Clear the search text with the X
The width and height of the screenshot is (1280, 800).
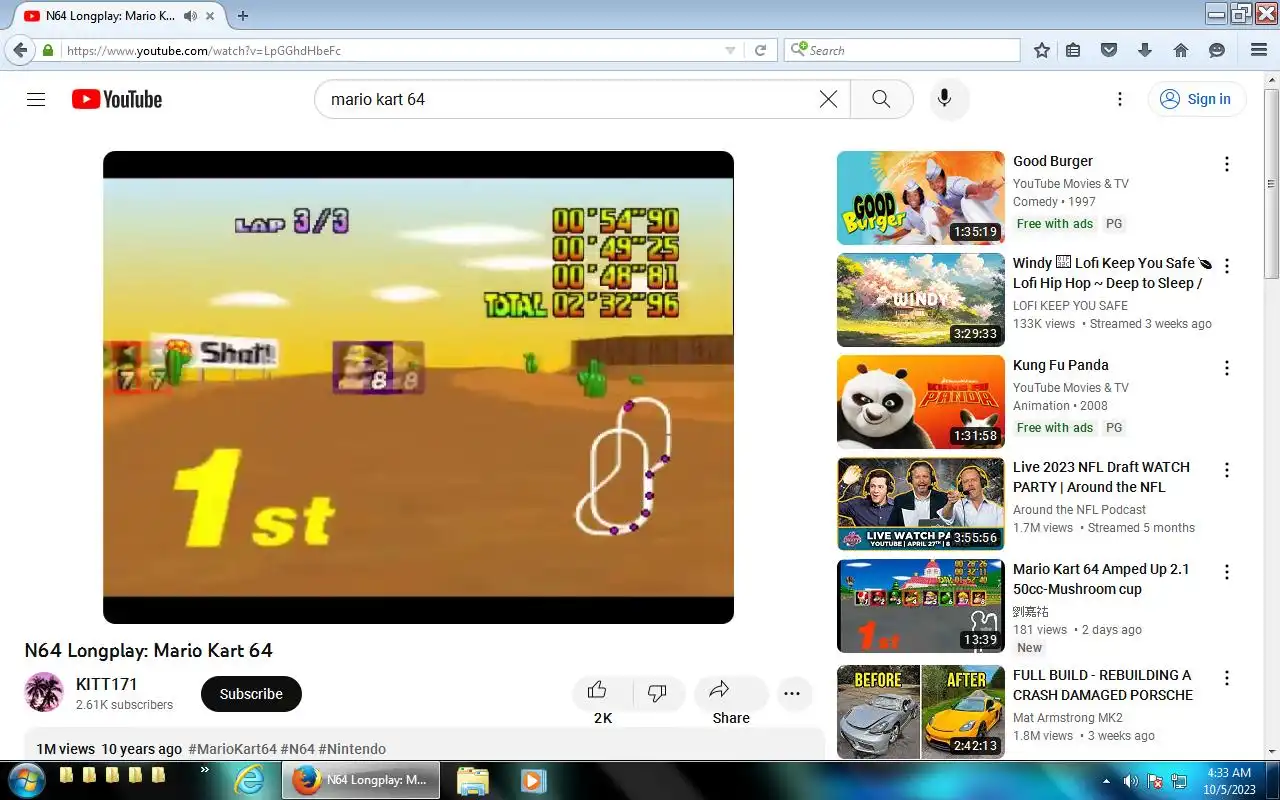[828, 99]
